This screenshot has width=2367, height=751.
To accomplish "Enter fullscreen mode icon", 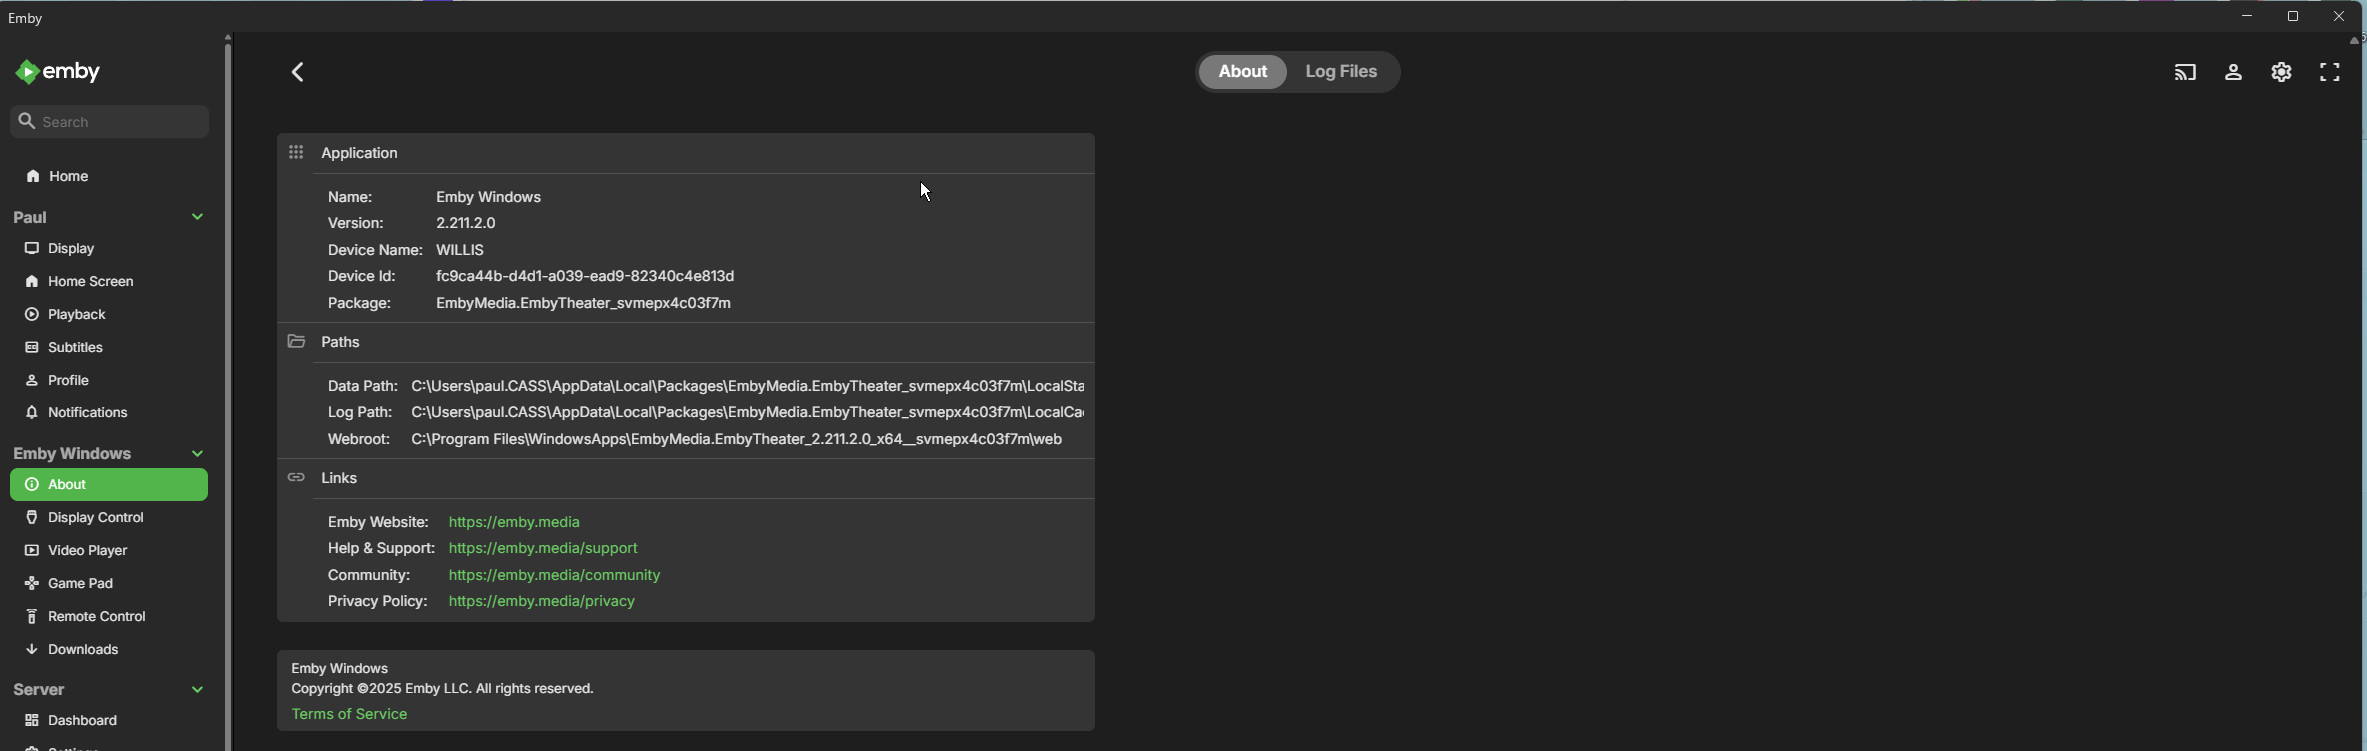I will pos(2330,73).
